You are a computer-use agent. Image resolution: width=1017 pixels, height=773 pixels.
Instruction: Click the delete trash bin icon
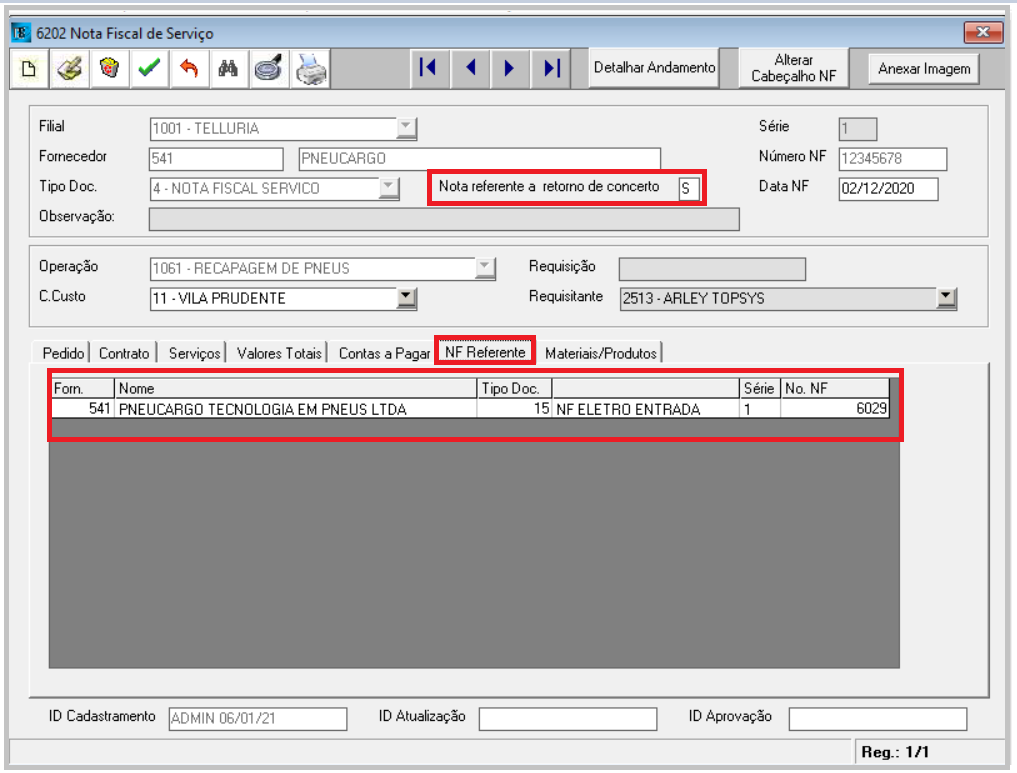click(110, 68)
